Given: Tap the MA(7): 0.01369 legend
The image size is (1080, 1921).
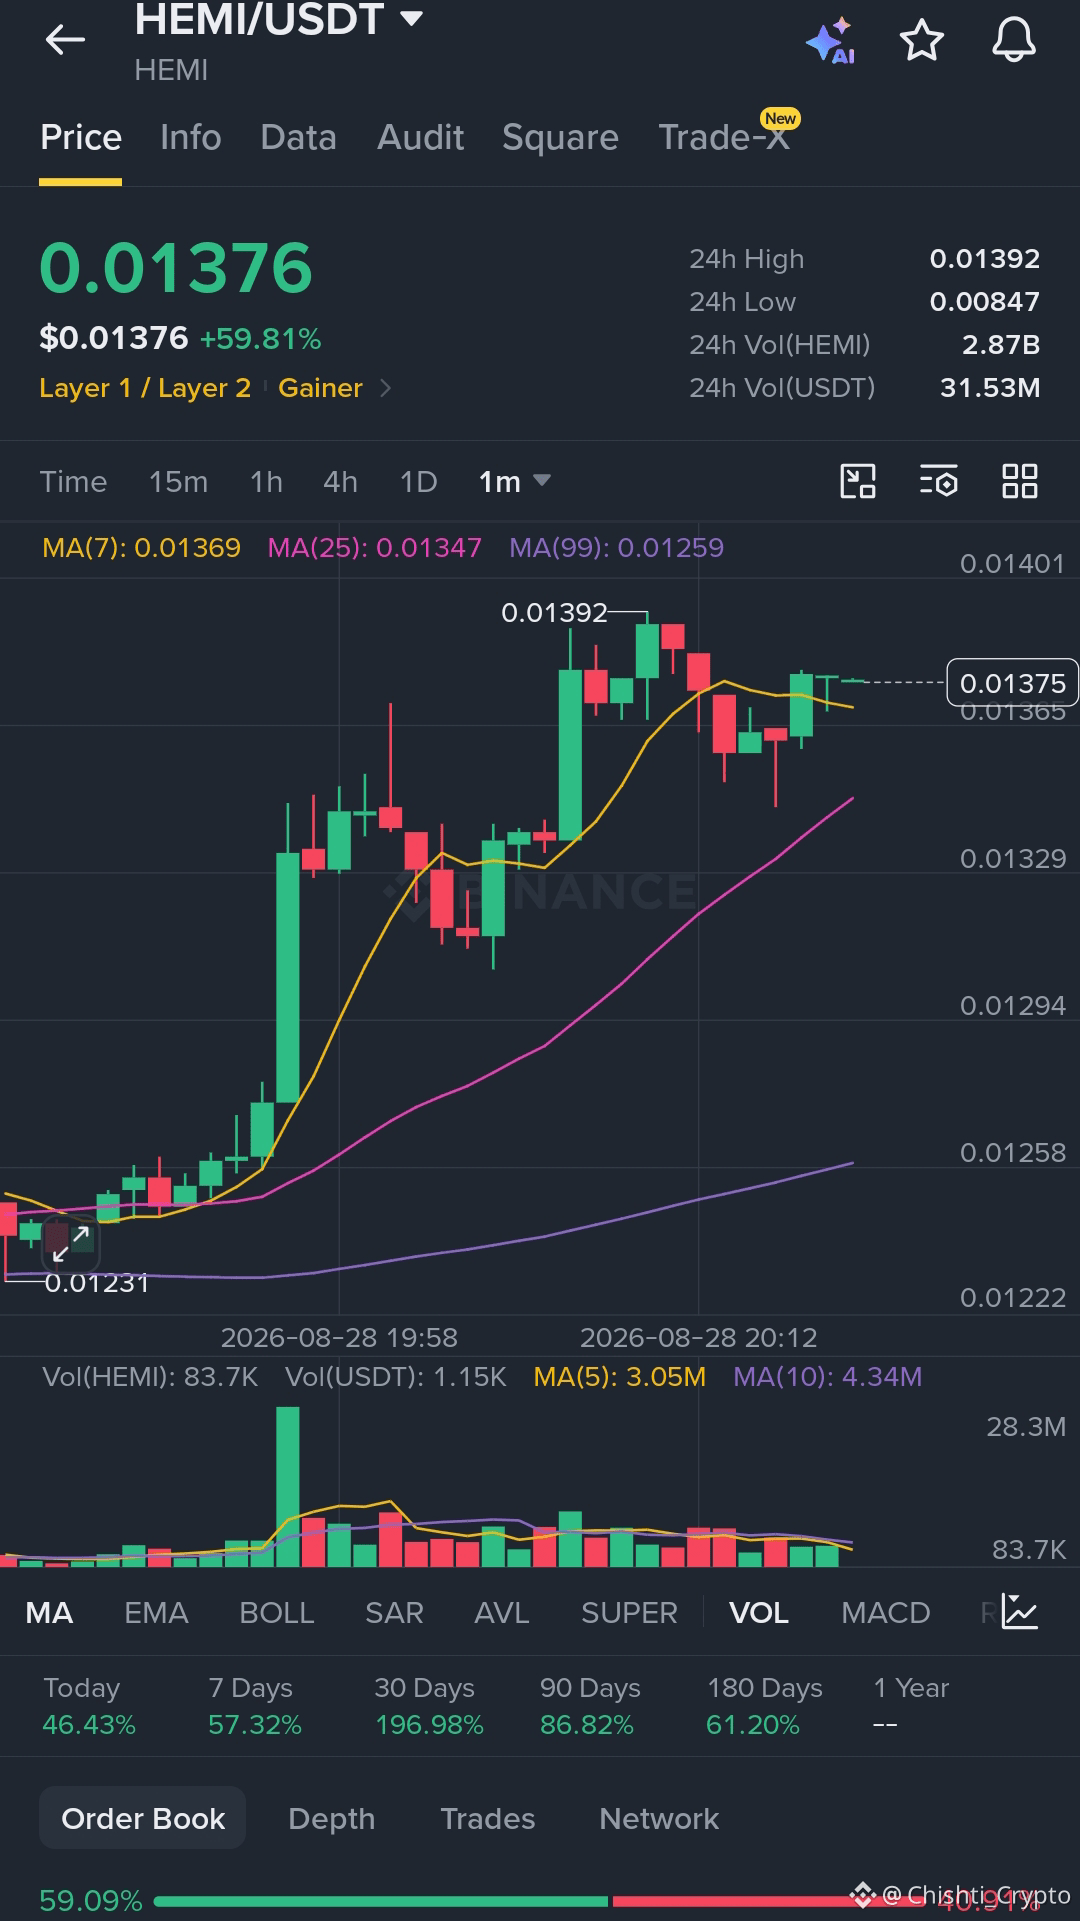Looking at the screenshot, I should [141, 548].
